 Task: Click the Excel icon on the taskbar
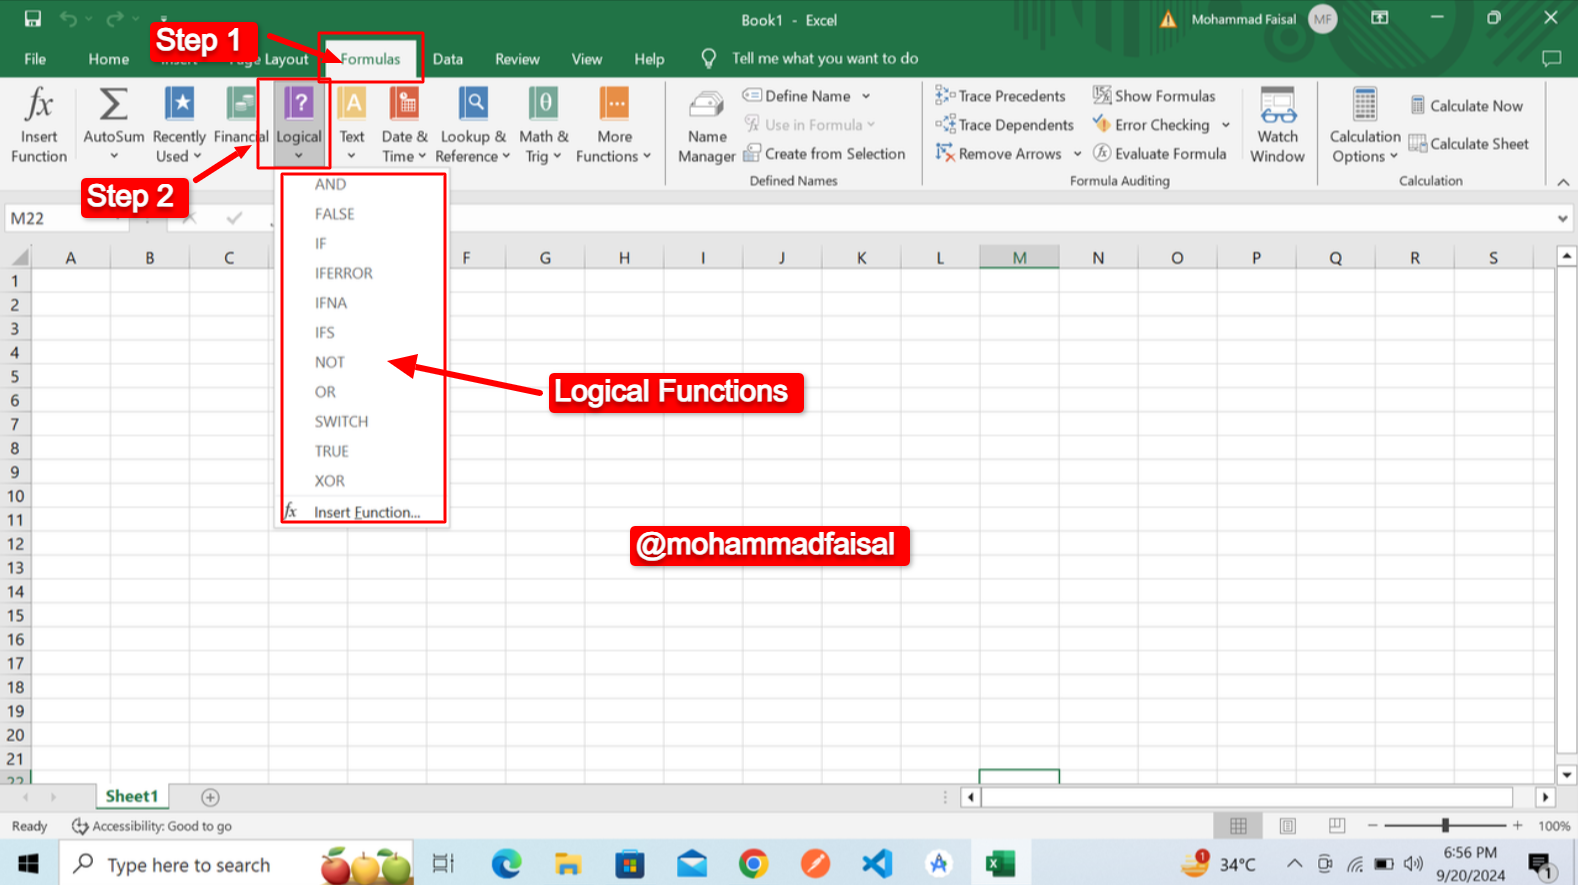tap(1000, 863)
